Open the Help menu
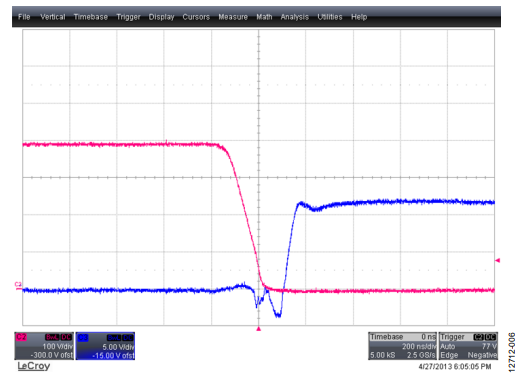This screenshot has width=522, height=376. click(x=359, y=17)
